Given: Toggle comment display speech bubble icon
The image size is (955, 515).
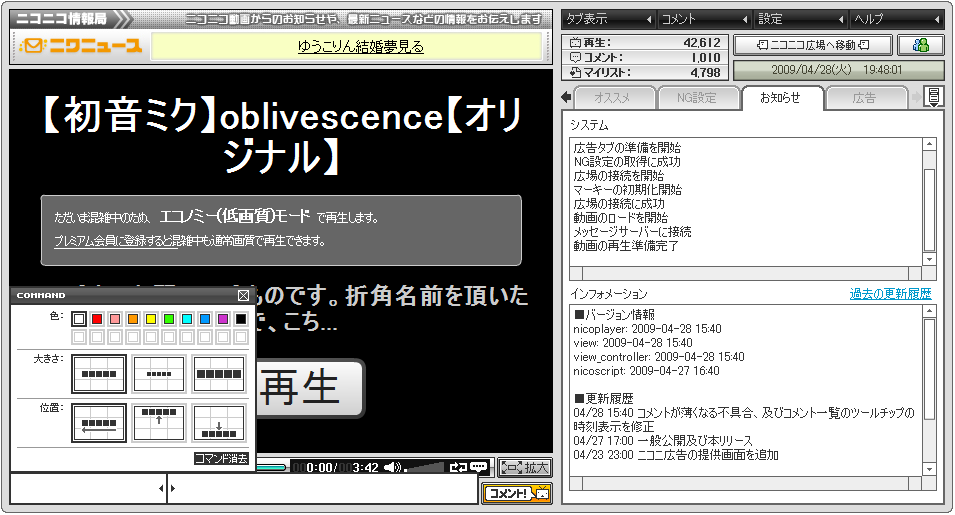Looking at the screenshot, I should (x=478, y=468).
